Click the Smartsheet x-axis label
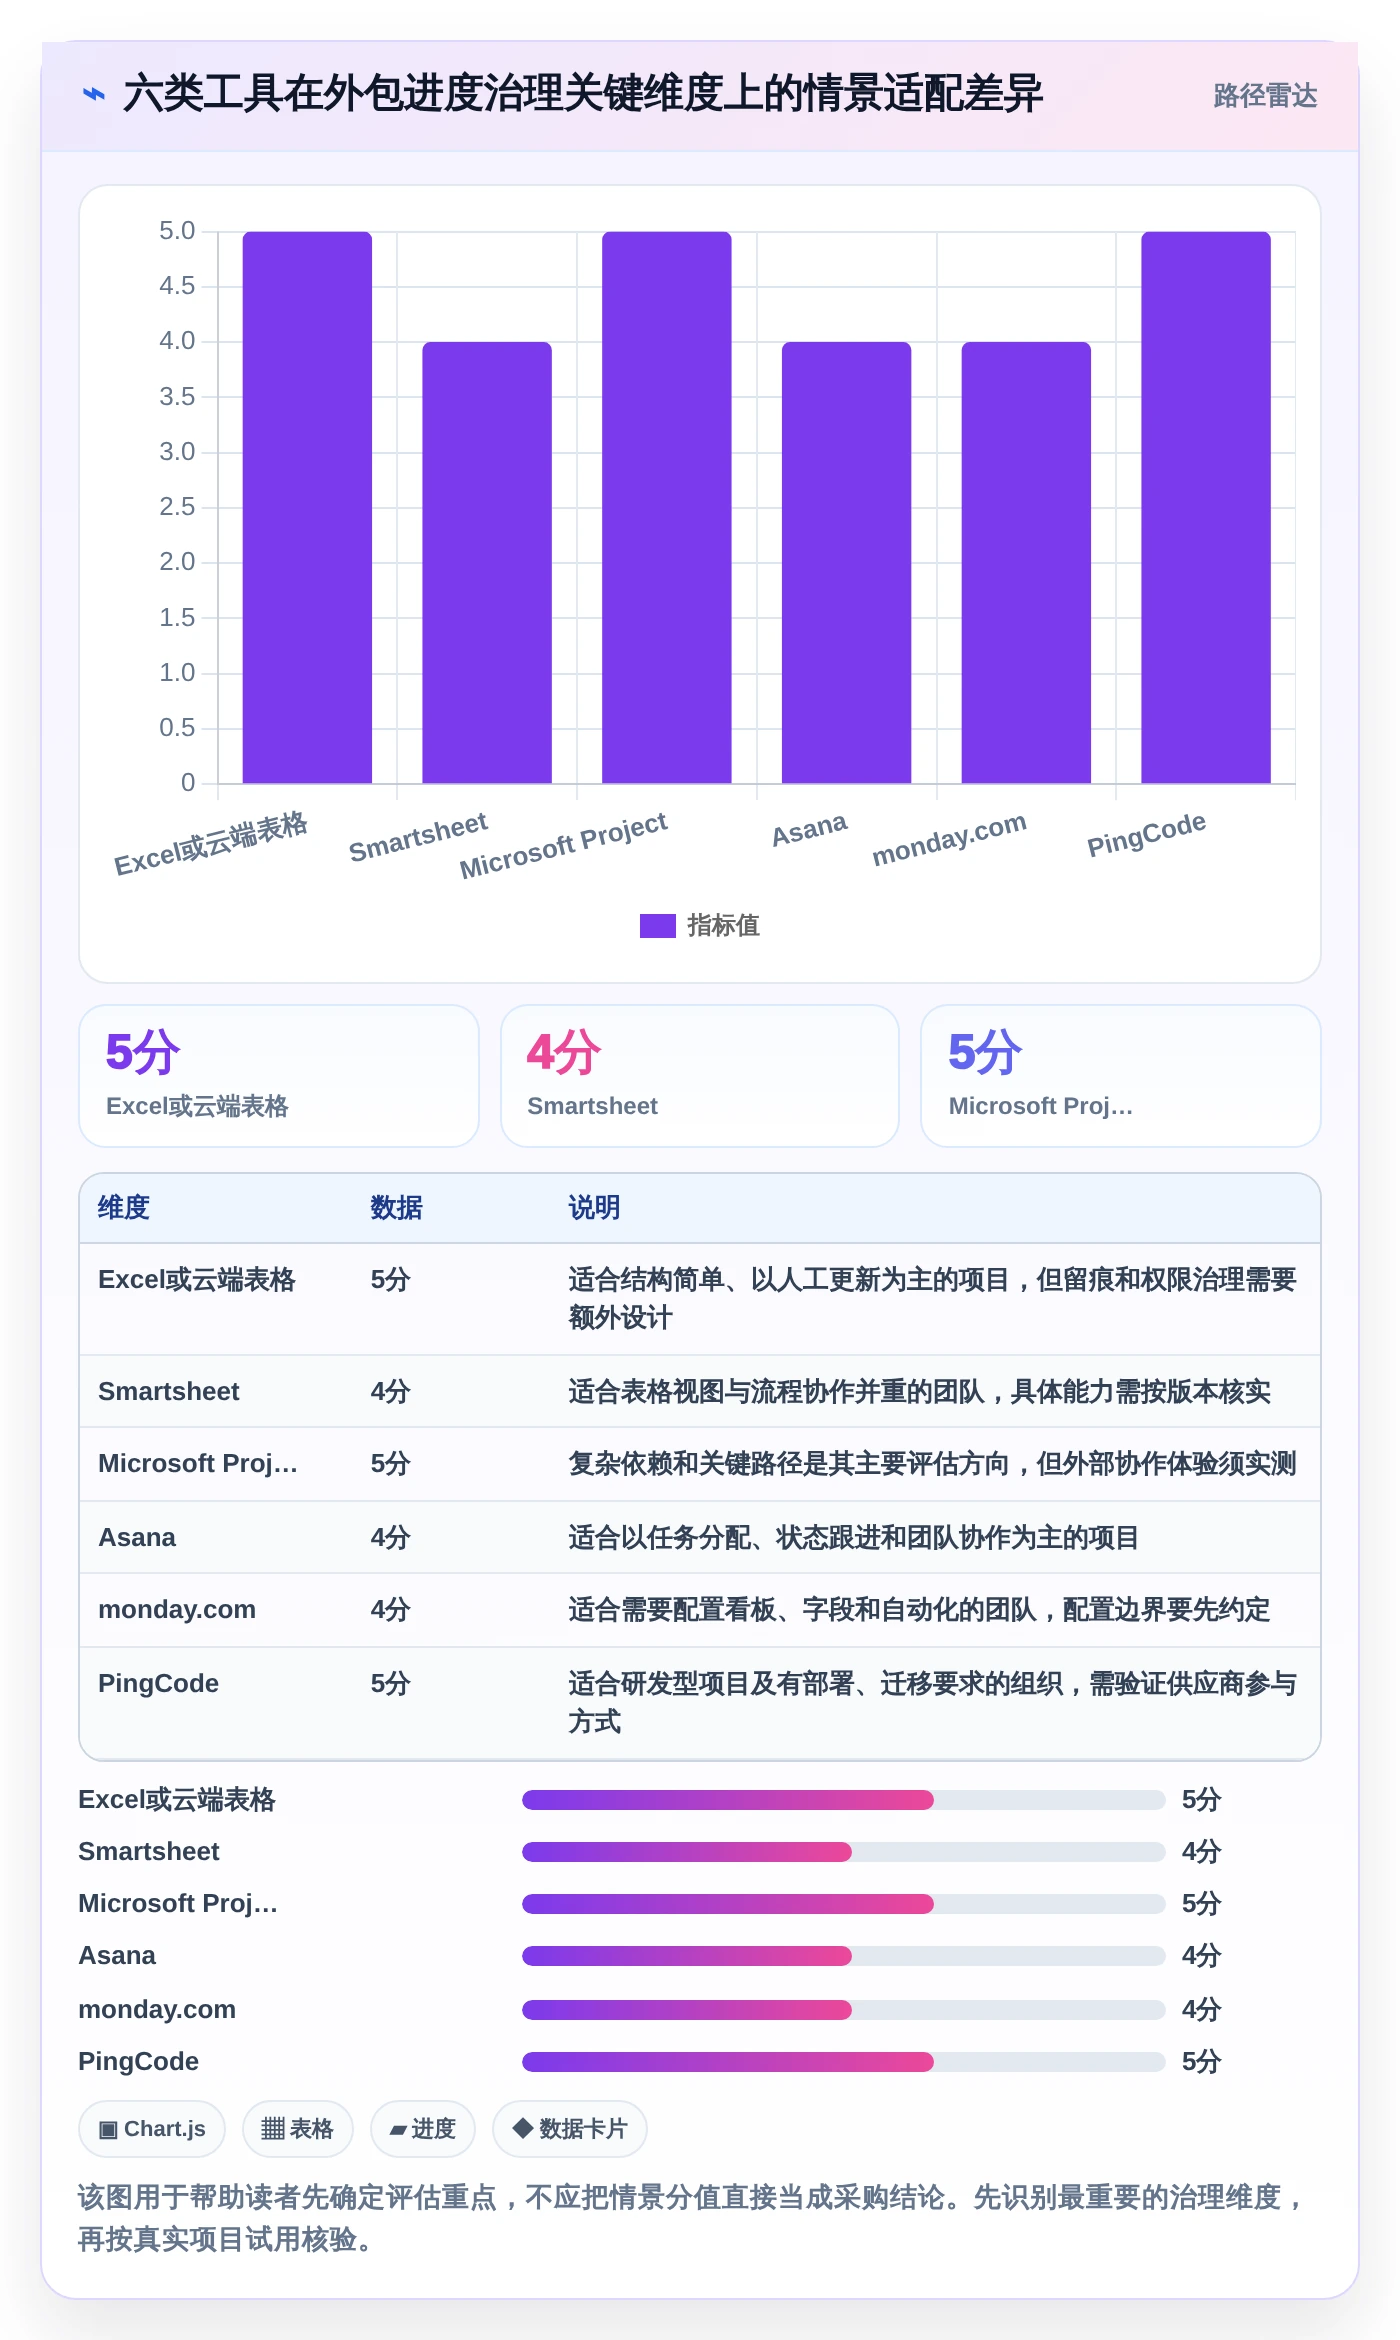Screen dimensions: 1400x2340 point(418,837)
